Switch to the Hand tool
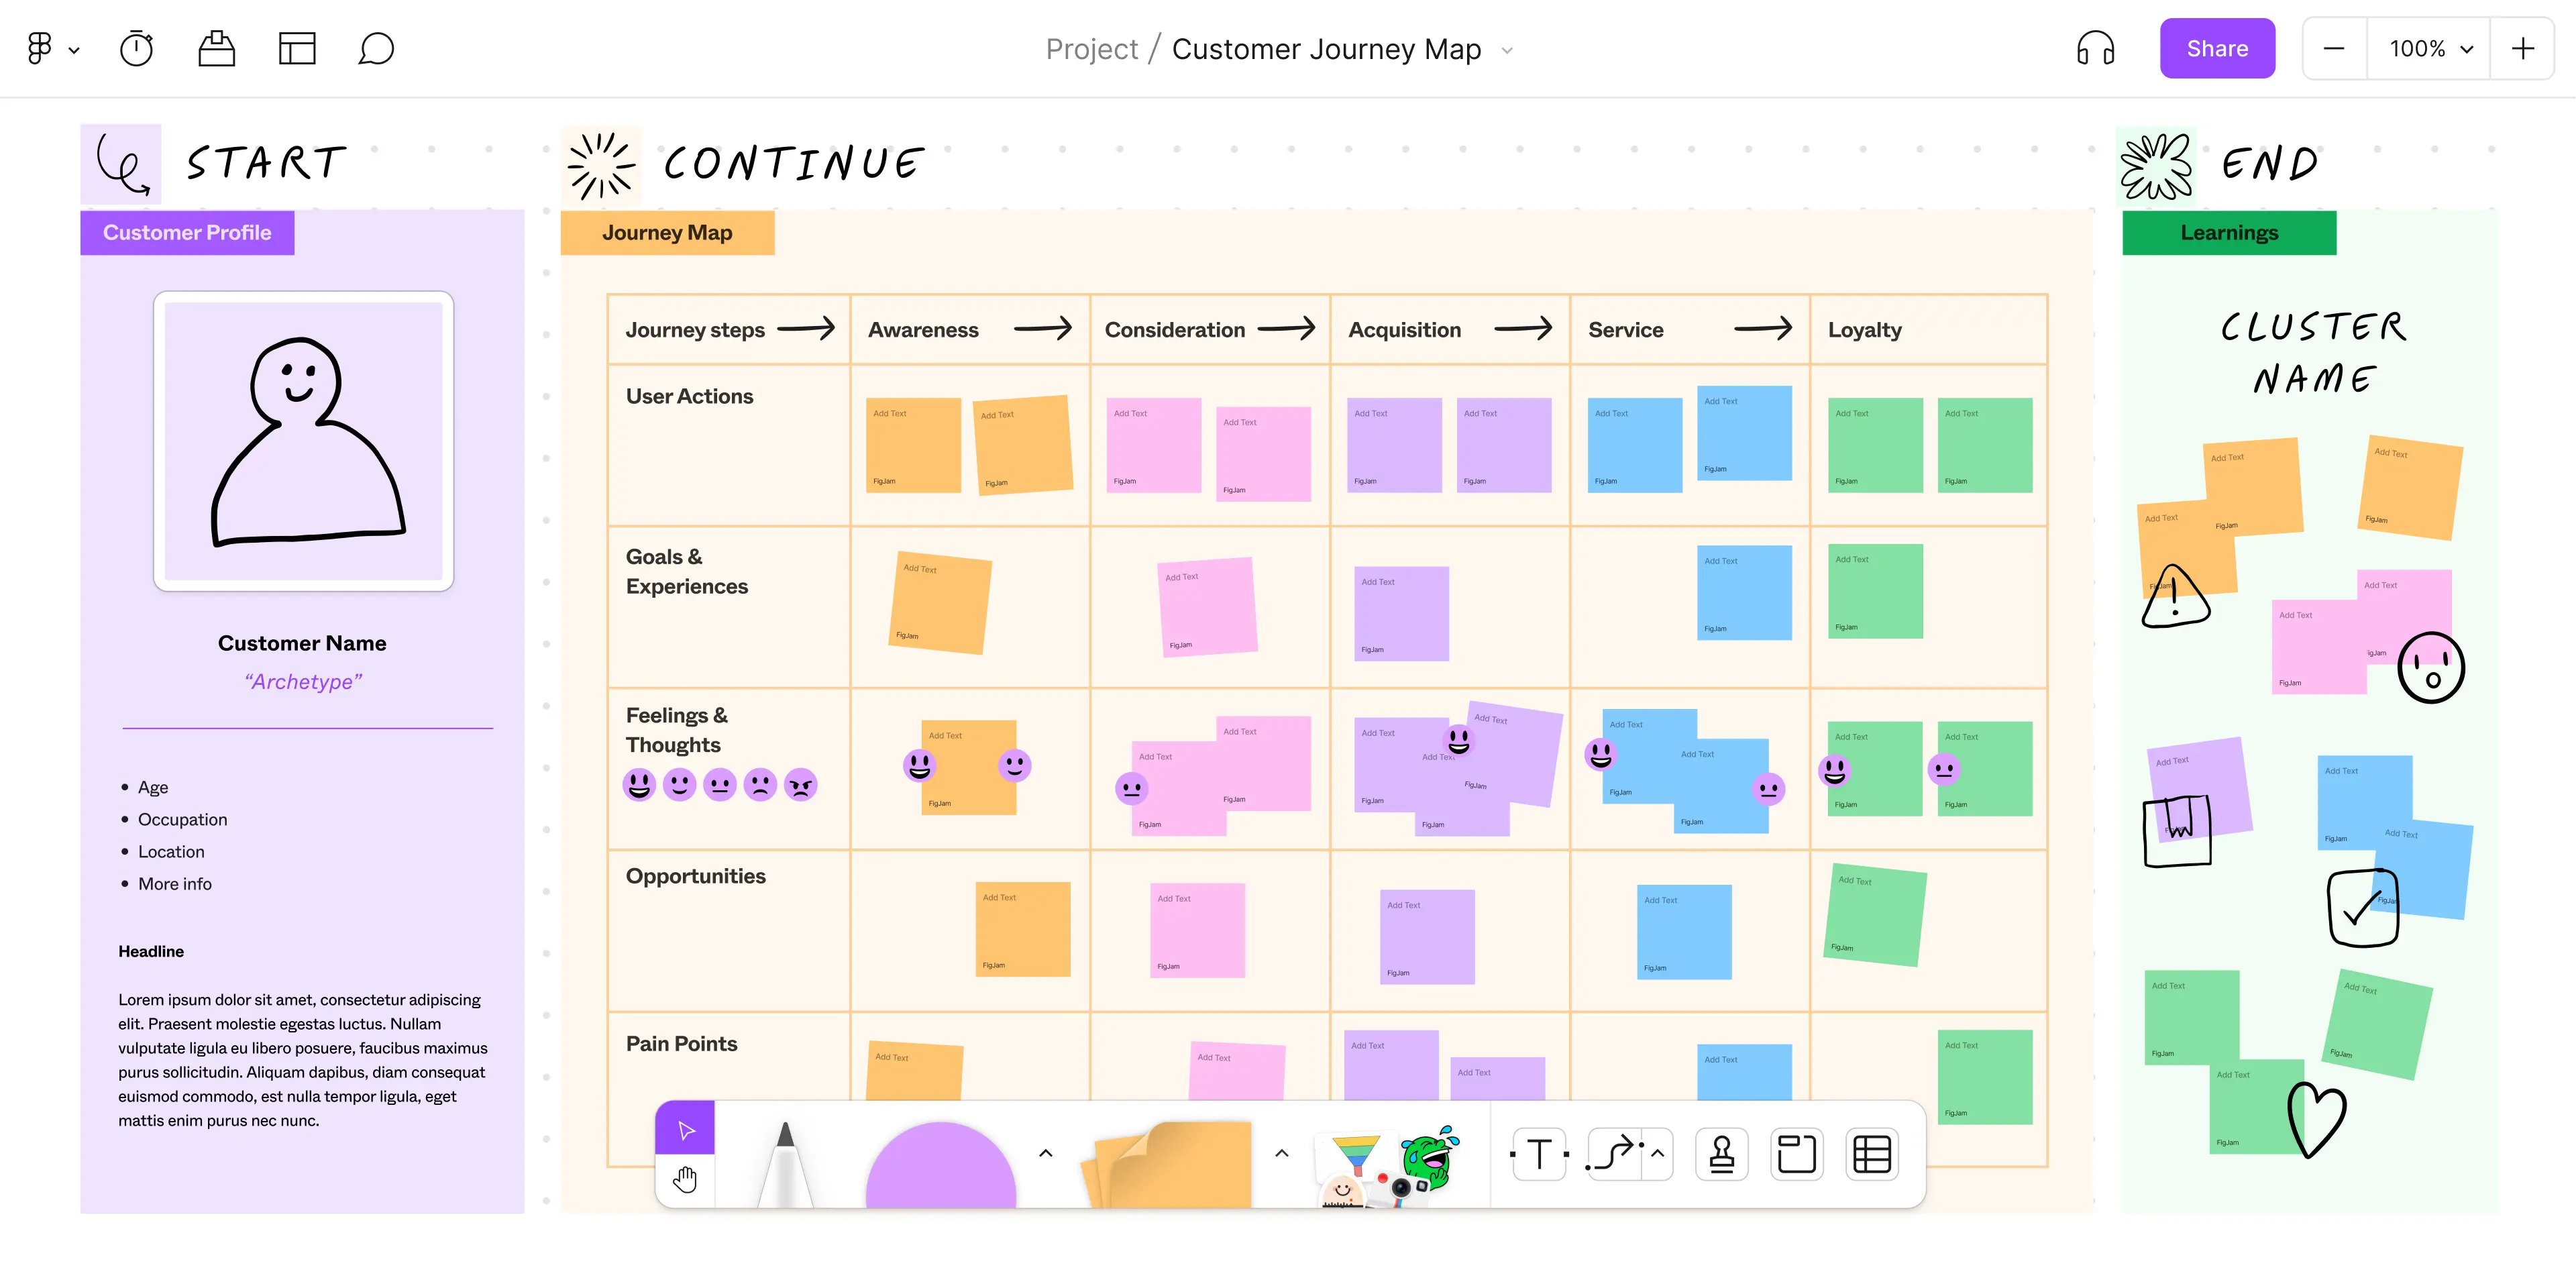The image size is (2576, 1288). pyautogui.click(x=685, y=1180)
